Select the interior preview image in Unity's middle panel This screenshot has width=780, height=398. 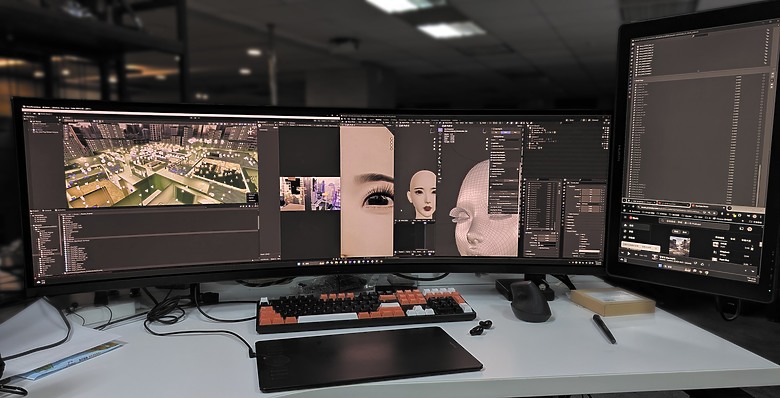point(292,194)
